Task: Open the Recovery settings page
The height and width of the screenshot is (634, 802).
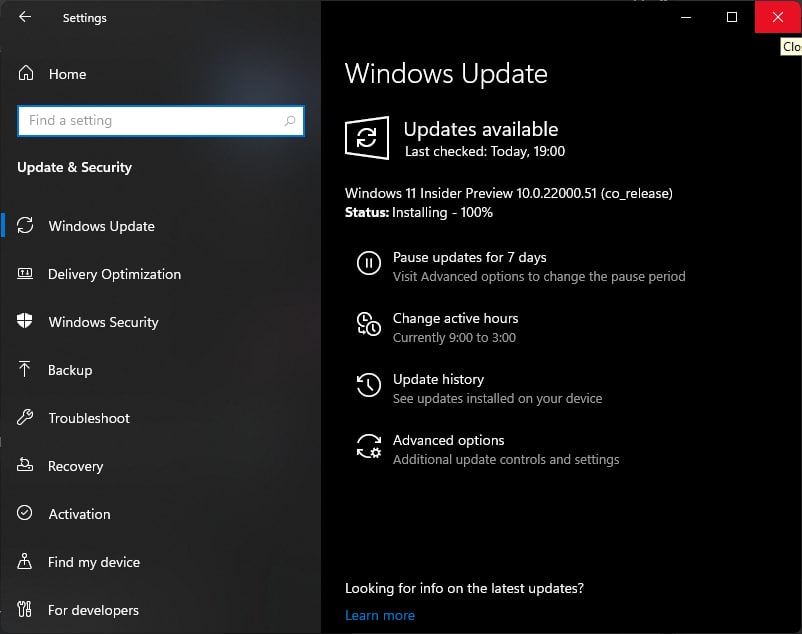Action: pos(75,466)
